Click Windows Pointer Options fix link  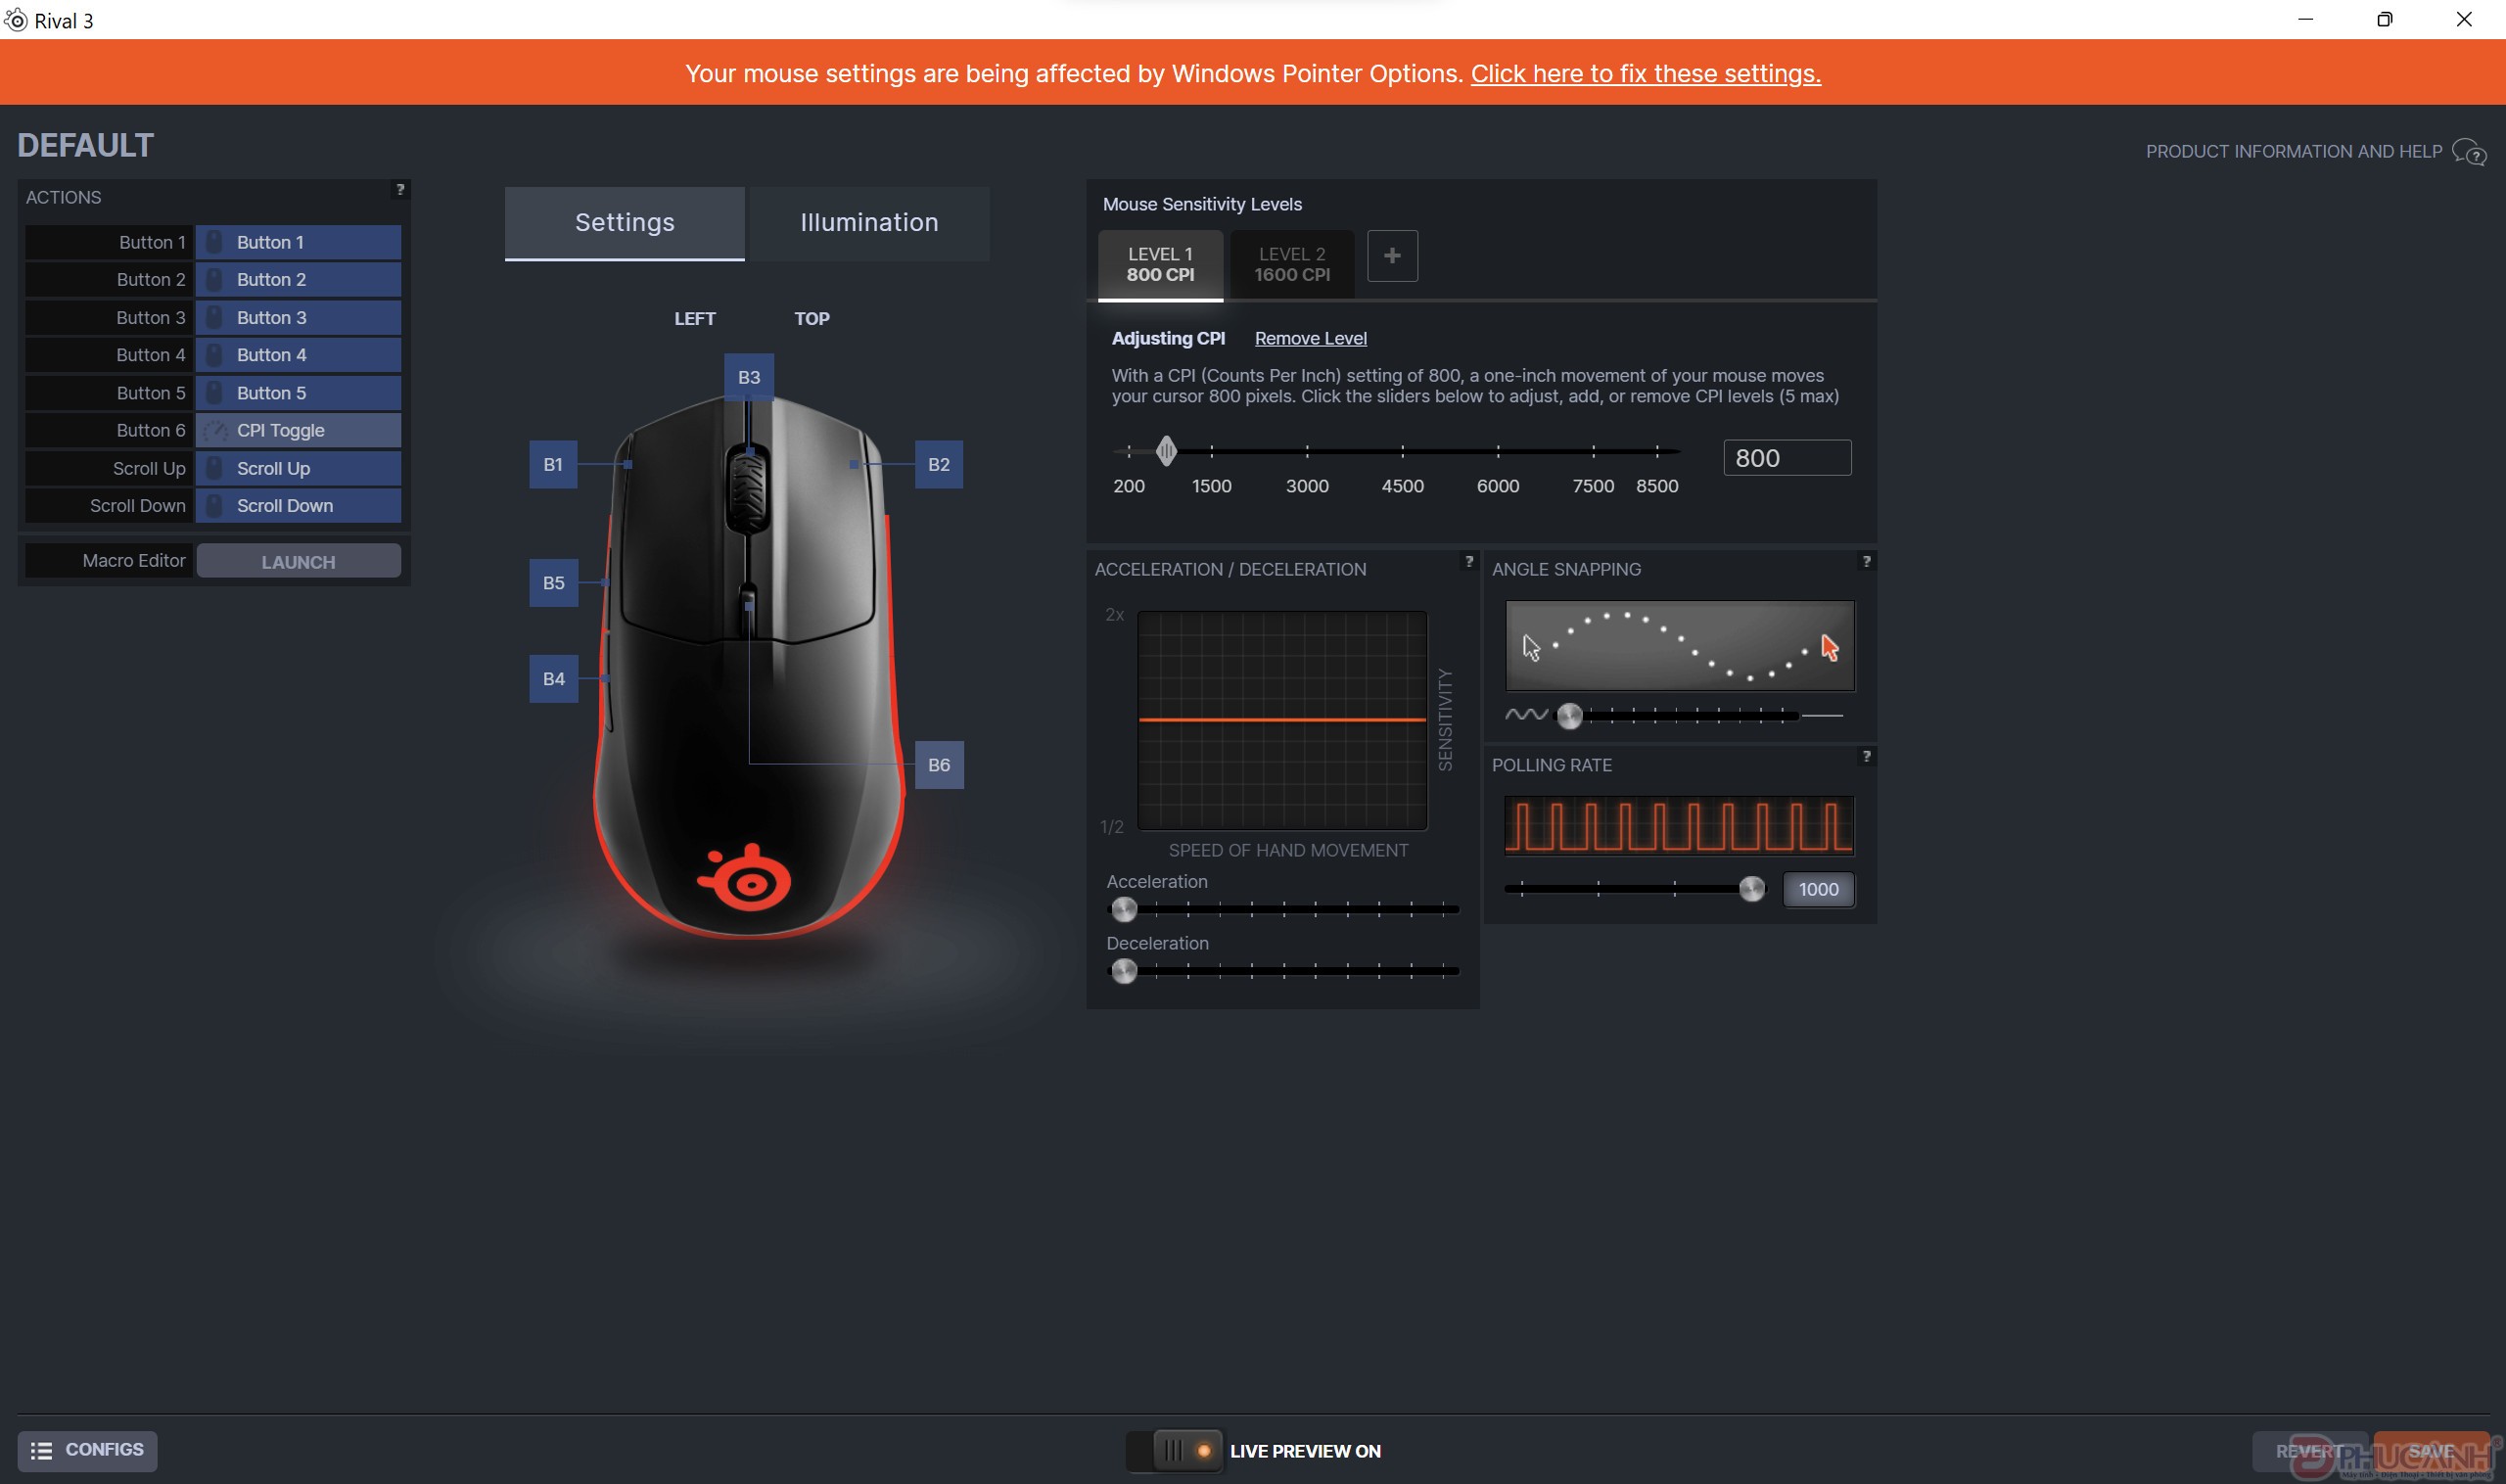pos(1645,72)
